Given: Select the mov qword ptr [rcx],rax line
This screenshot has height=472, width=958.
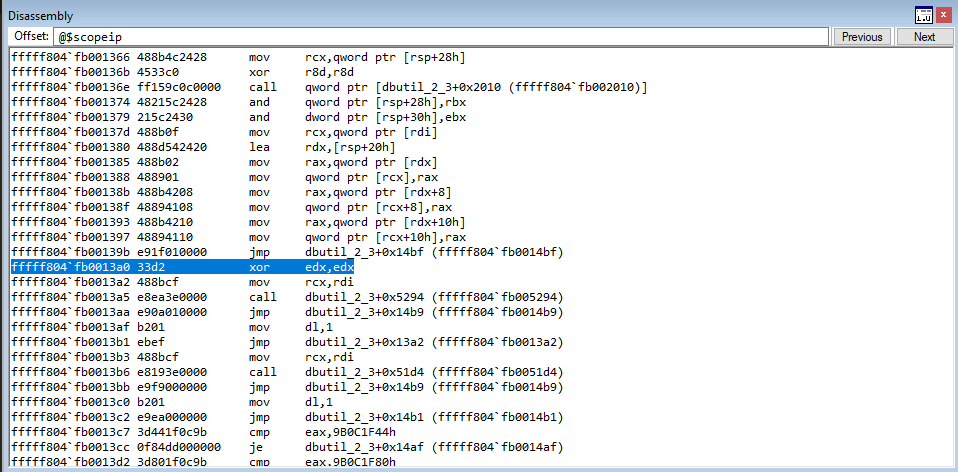Looking at the screenshot, I should tap(224, 177).
